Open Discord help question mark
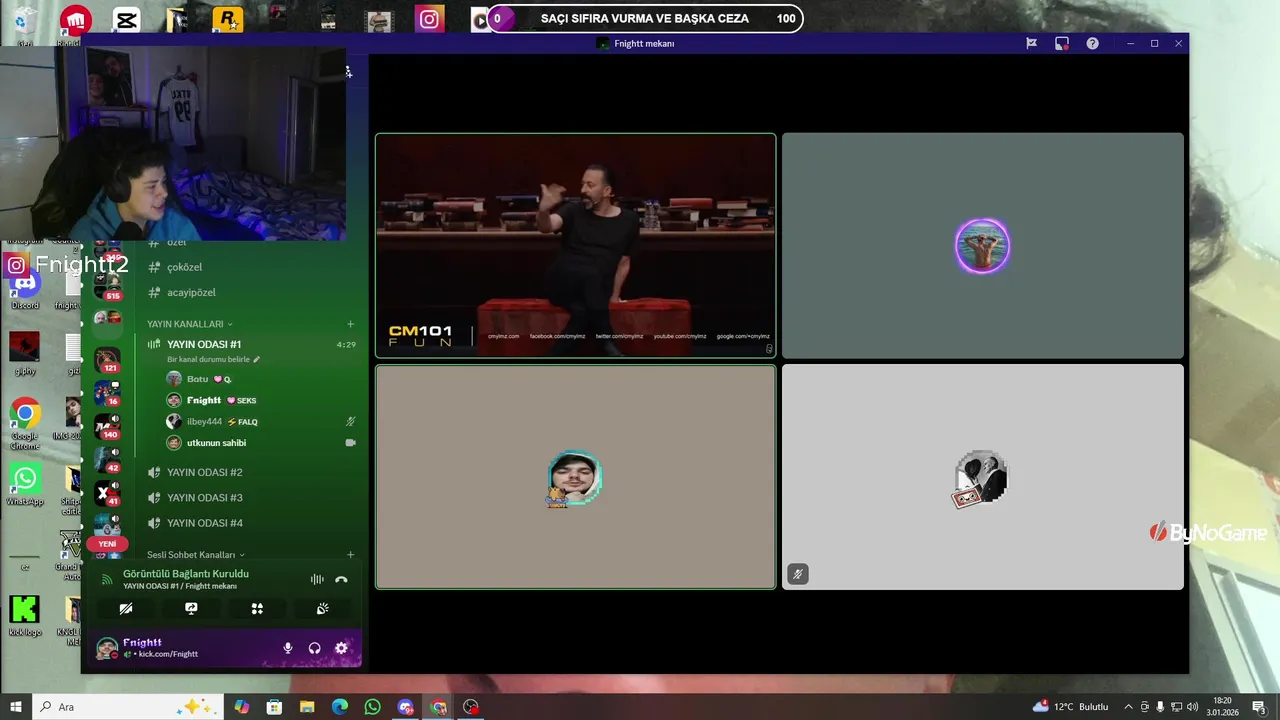The width and height of the screenshot is (1280, 720). click(x=1092, y=43)
